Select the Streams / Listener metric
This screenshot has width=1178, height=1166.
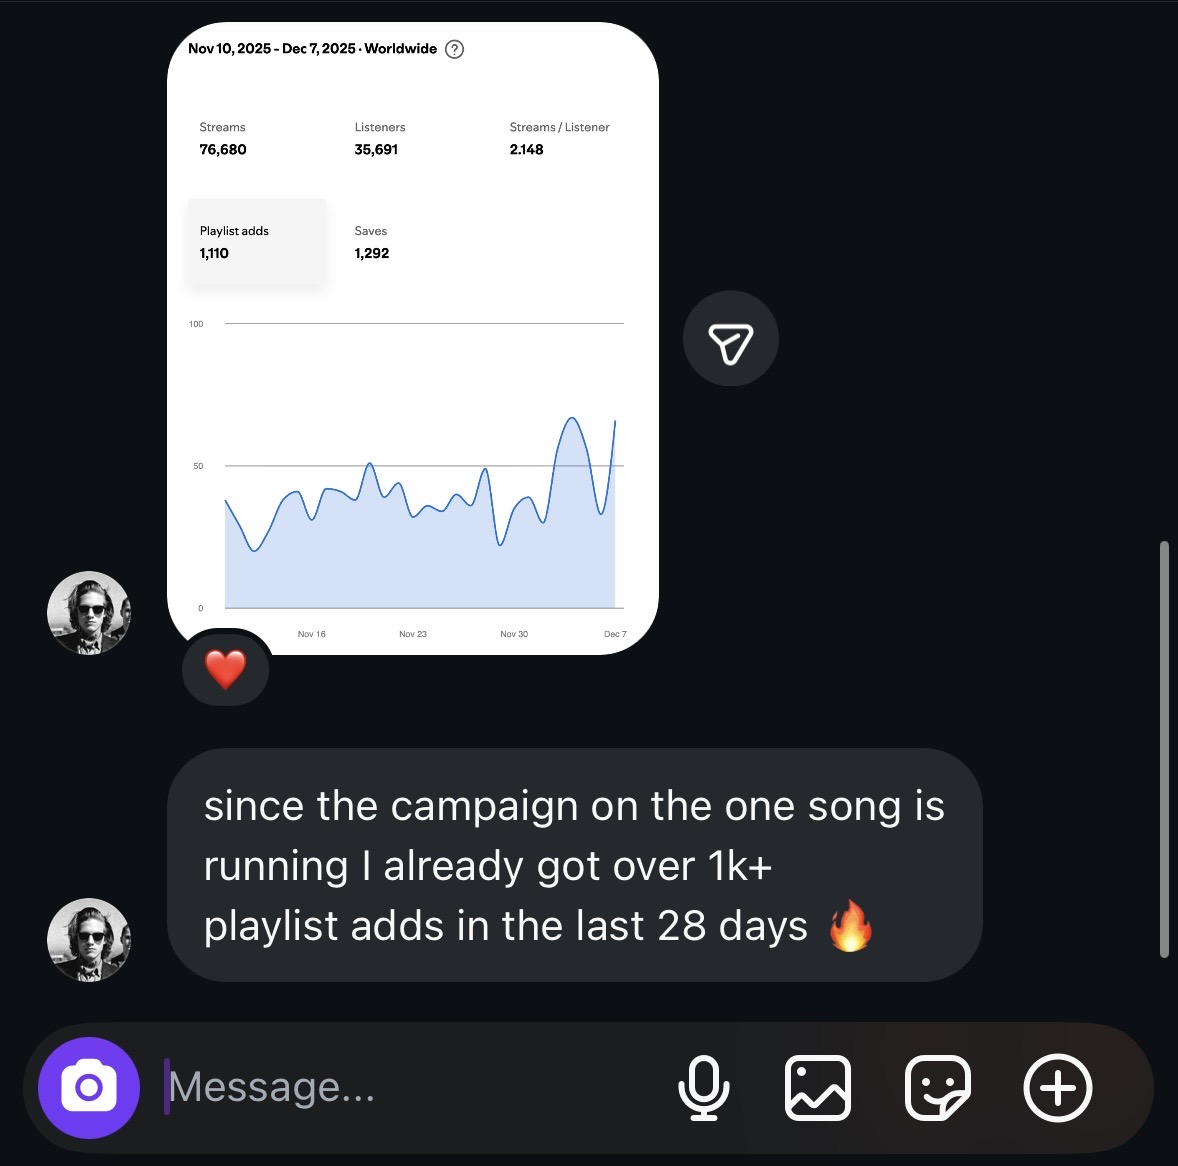559,138
